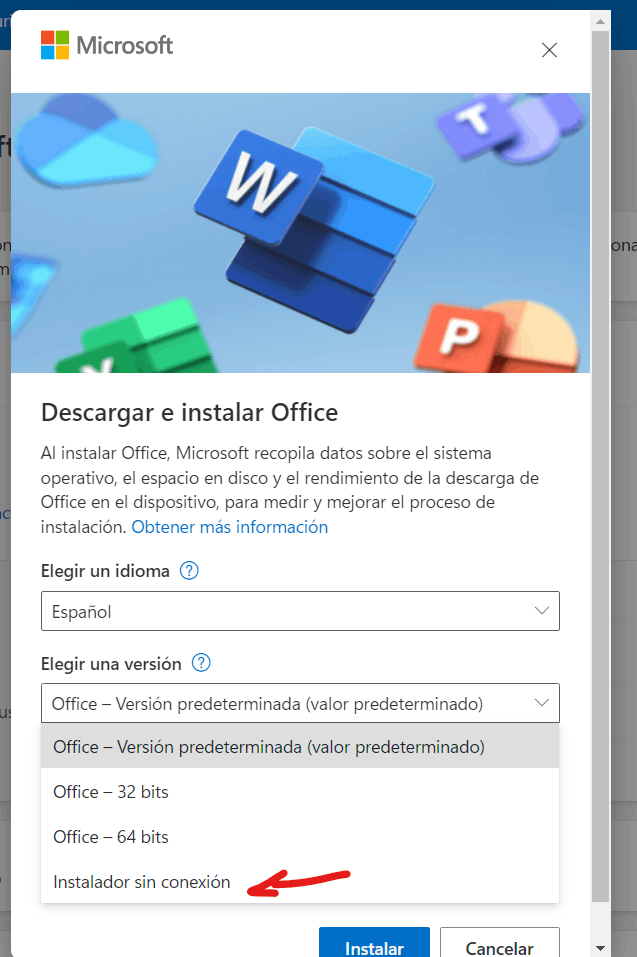Viewport: 637px width, 957px height.
Task: Click scrollbar up arrow
Action: point(600,21)
